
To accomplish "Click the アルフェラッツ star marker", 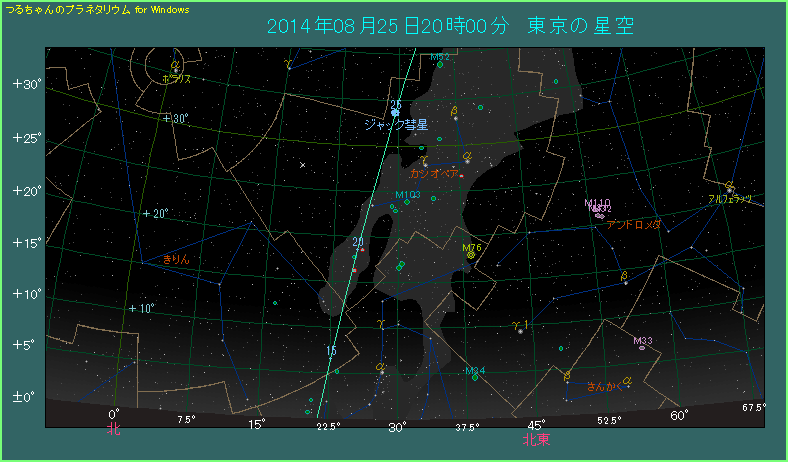I will [731, 189].
